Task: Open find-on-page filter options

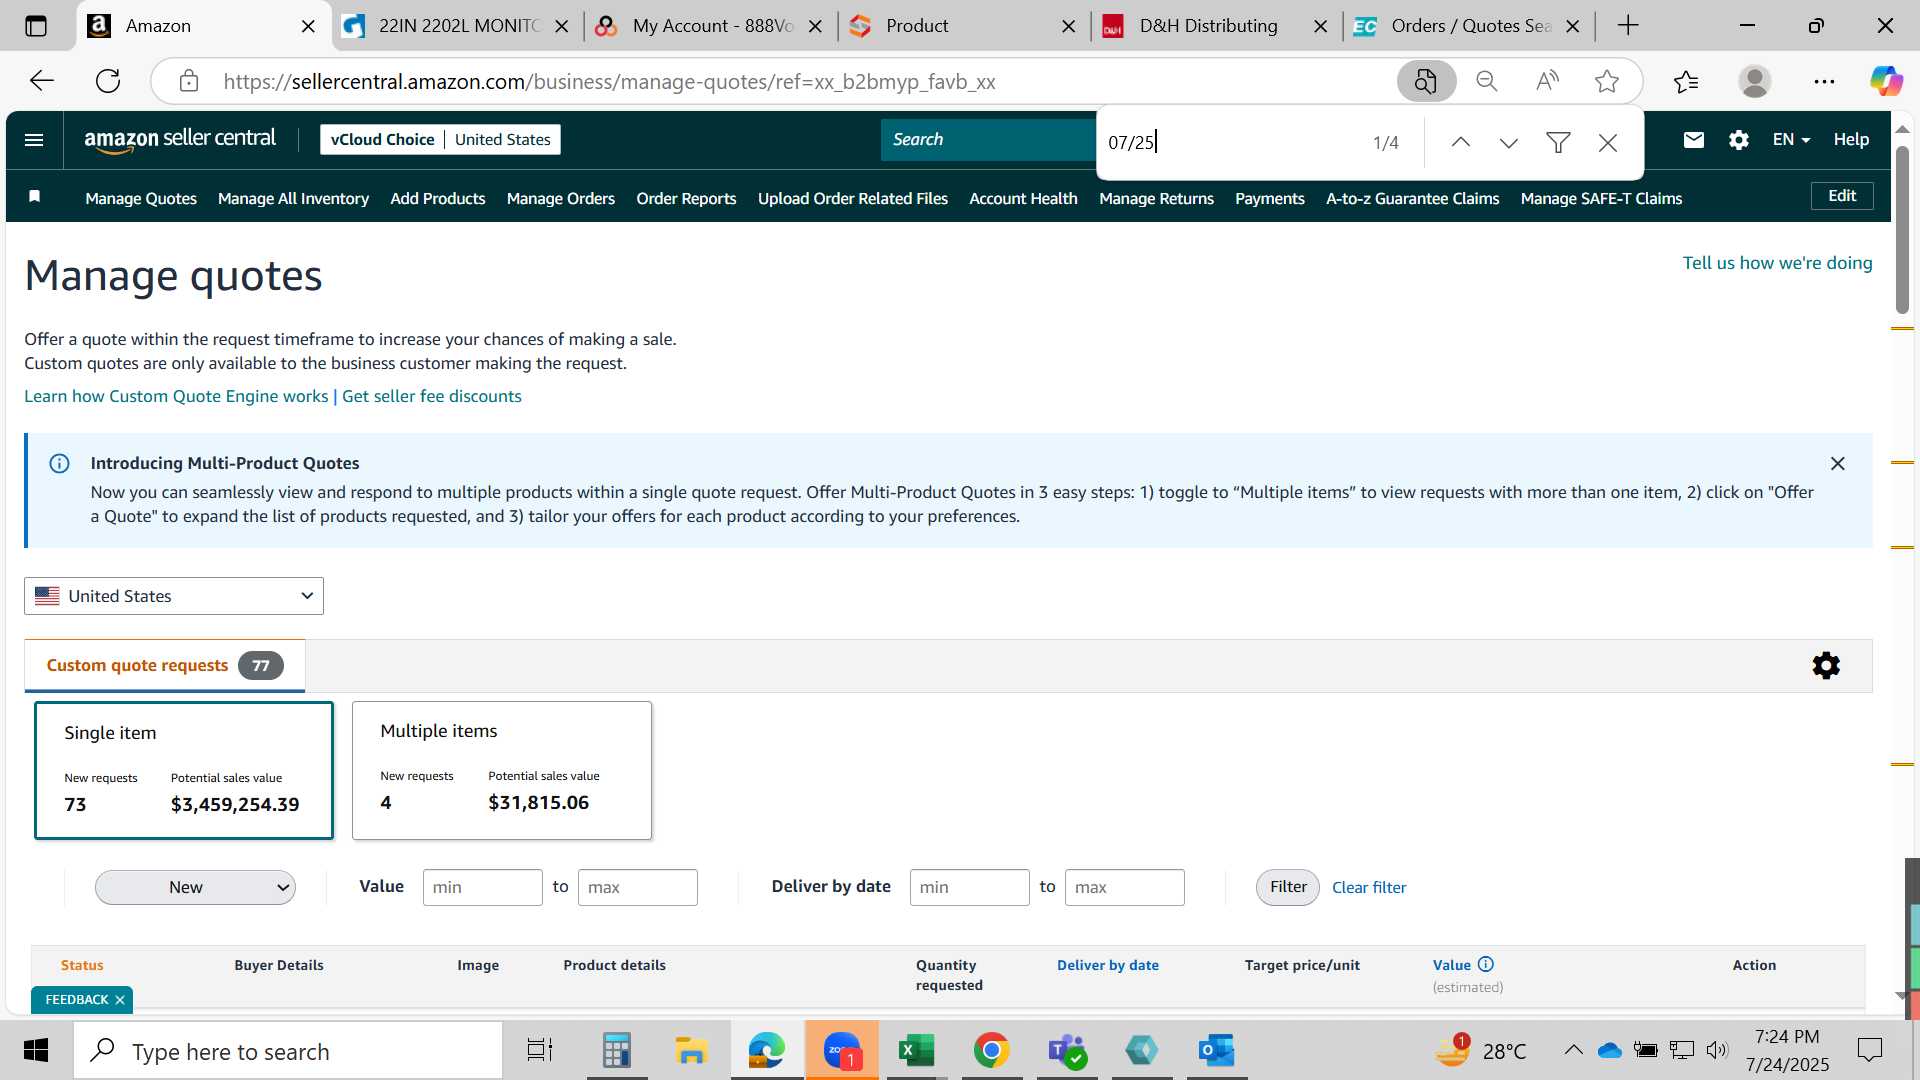Action: coord(1558,143)
